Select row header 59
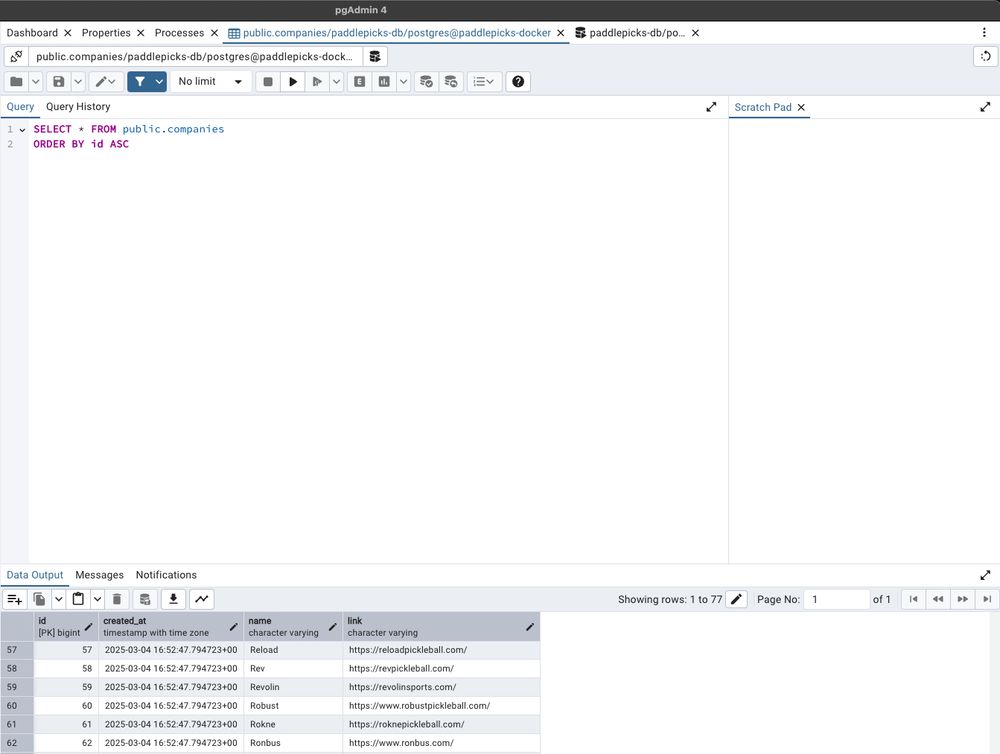The width and height of the screenshot is (1000, 754). (x=17, y=687)
